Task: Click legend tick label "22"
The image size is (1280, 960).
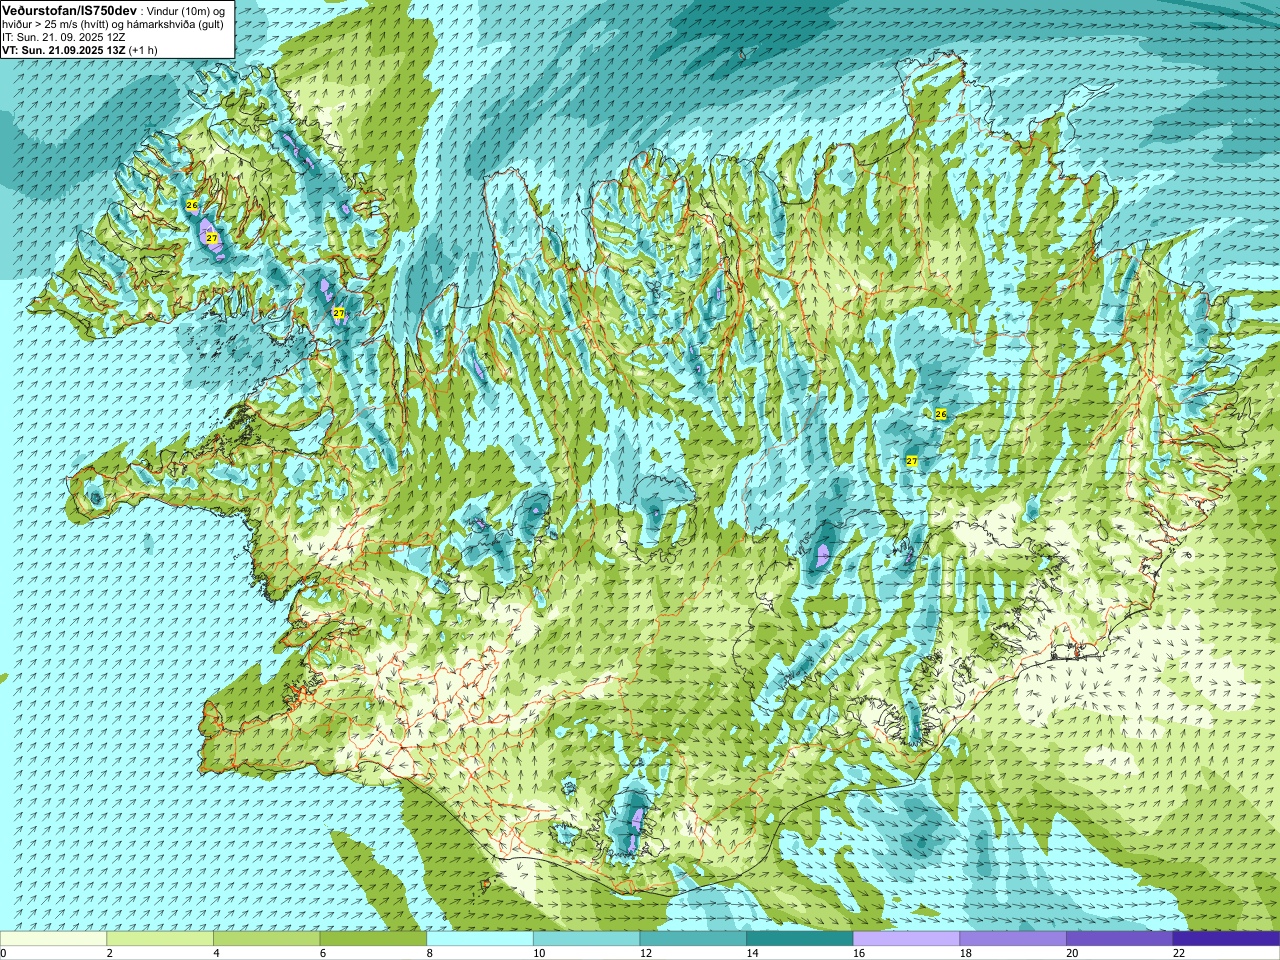Action: [x=1178, y=953]
